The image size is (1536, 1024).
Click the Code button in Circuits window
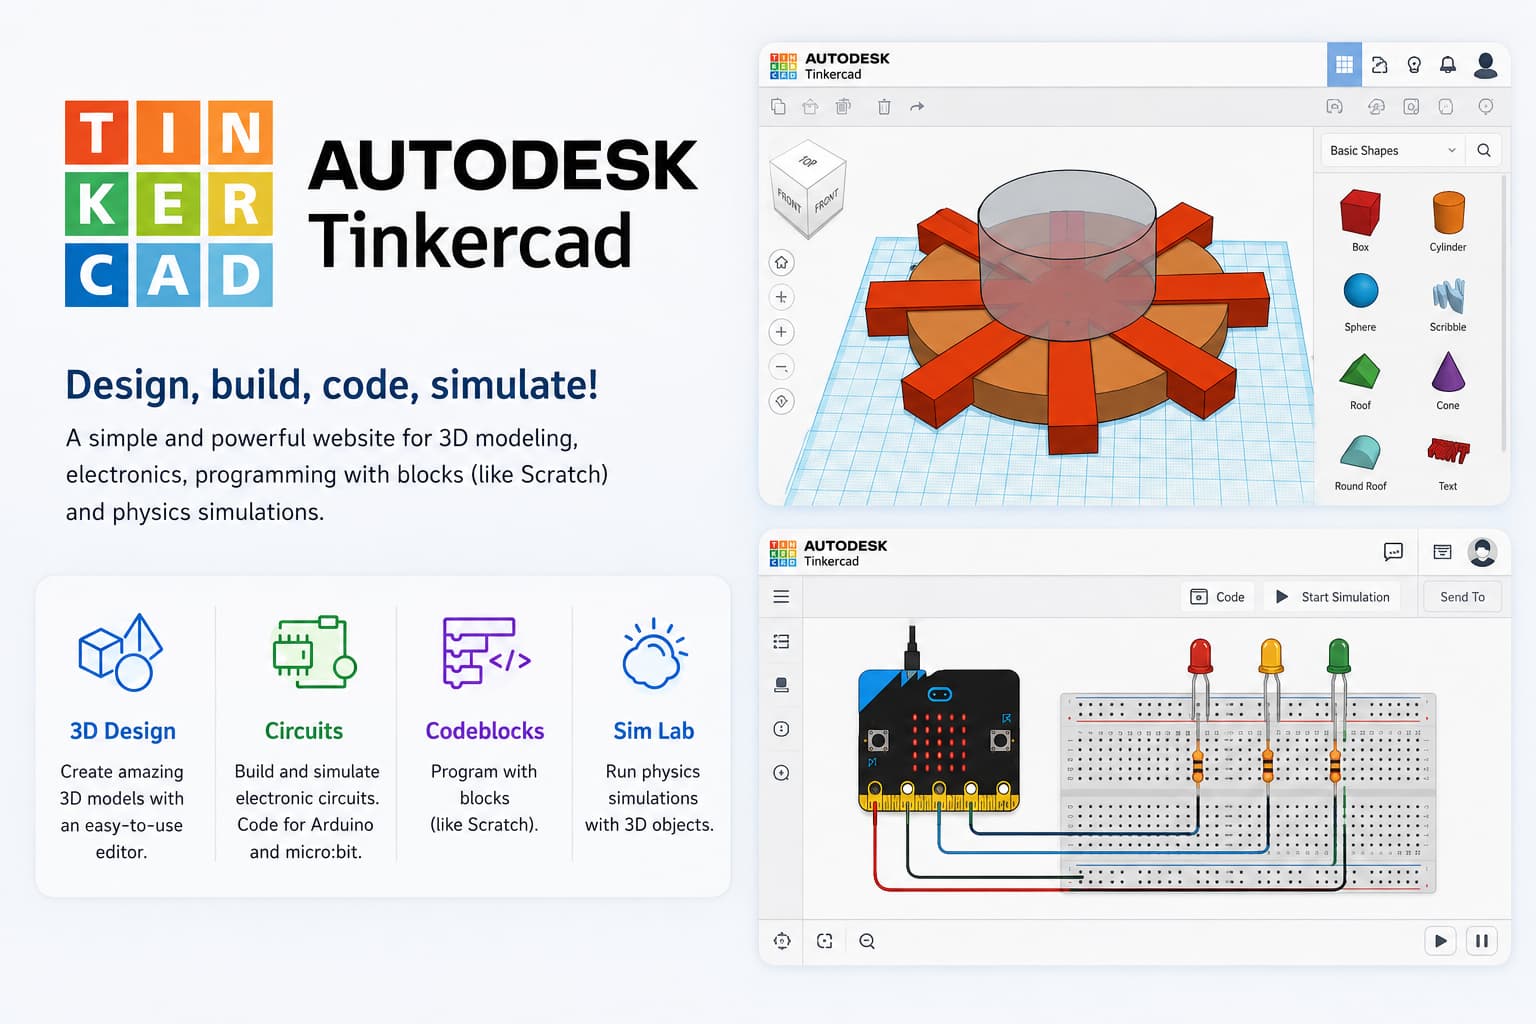click(x=1218, y=597)
